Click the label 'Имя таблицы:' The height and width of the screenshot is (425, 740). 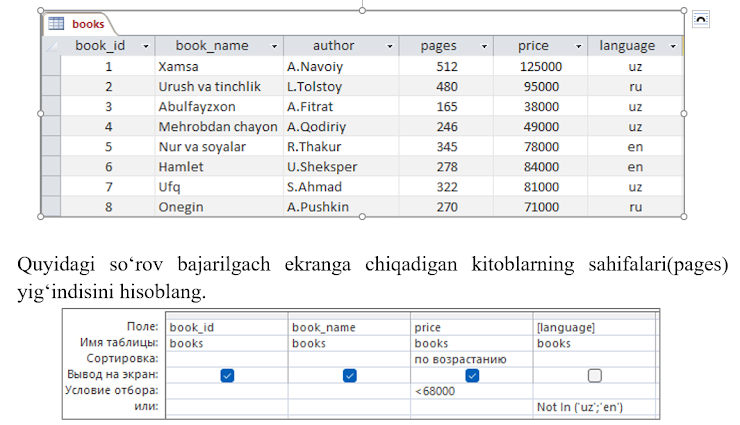[x=119, y=342]
